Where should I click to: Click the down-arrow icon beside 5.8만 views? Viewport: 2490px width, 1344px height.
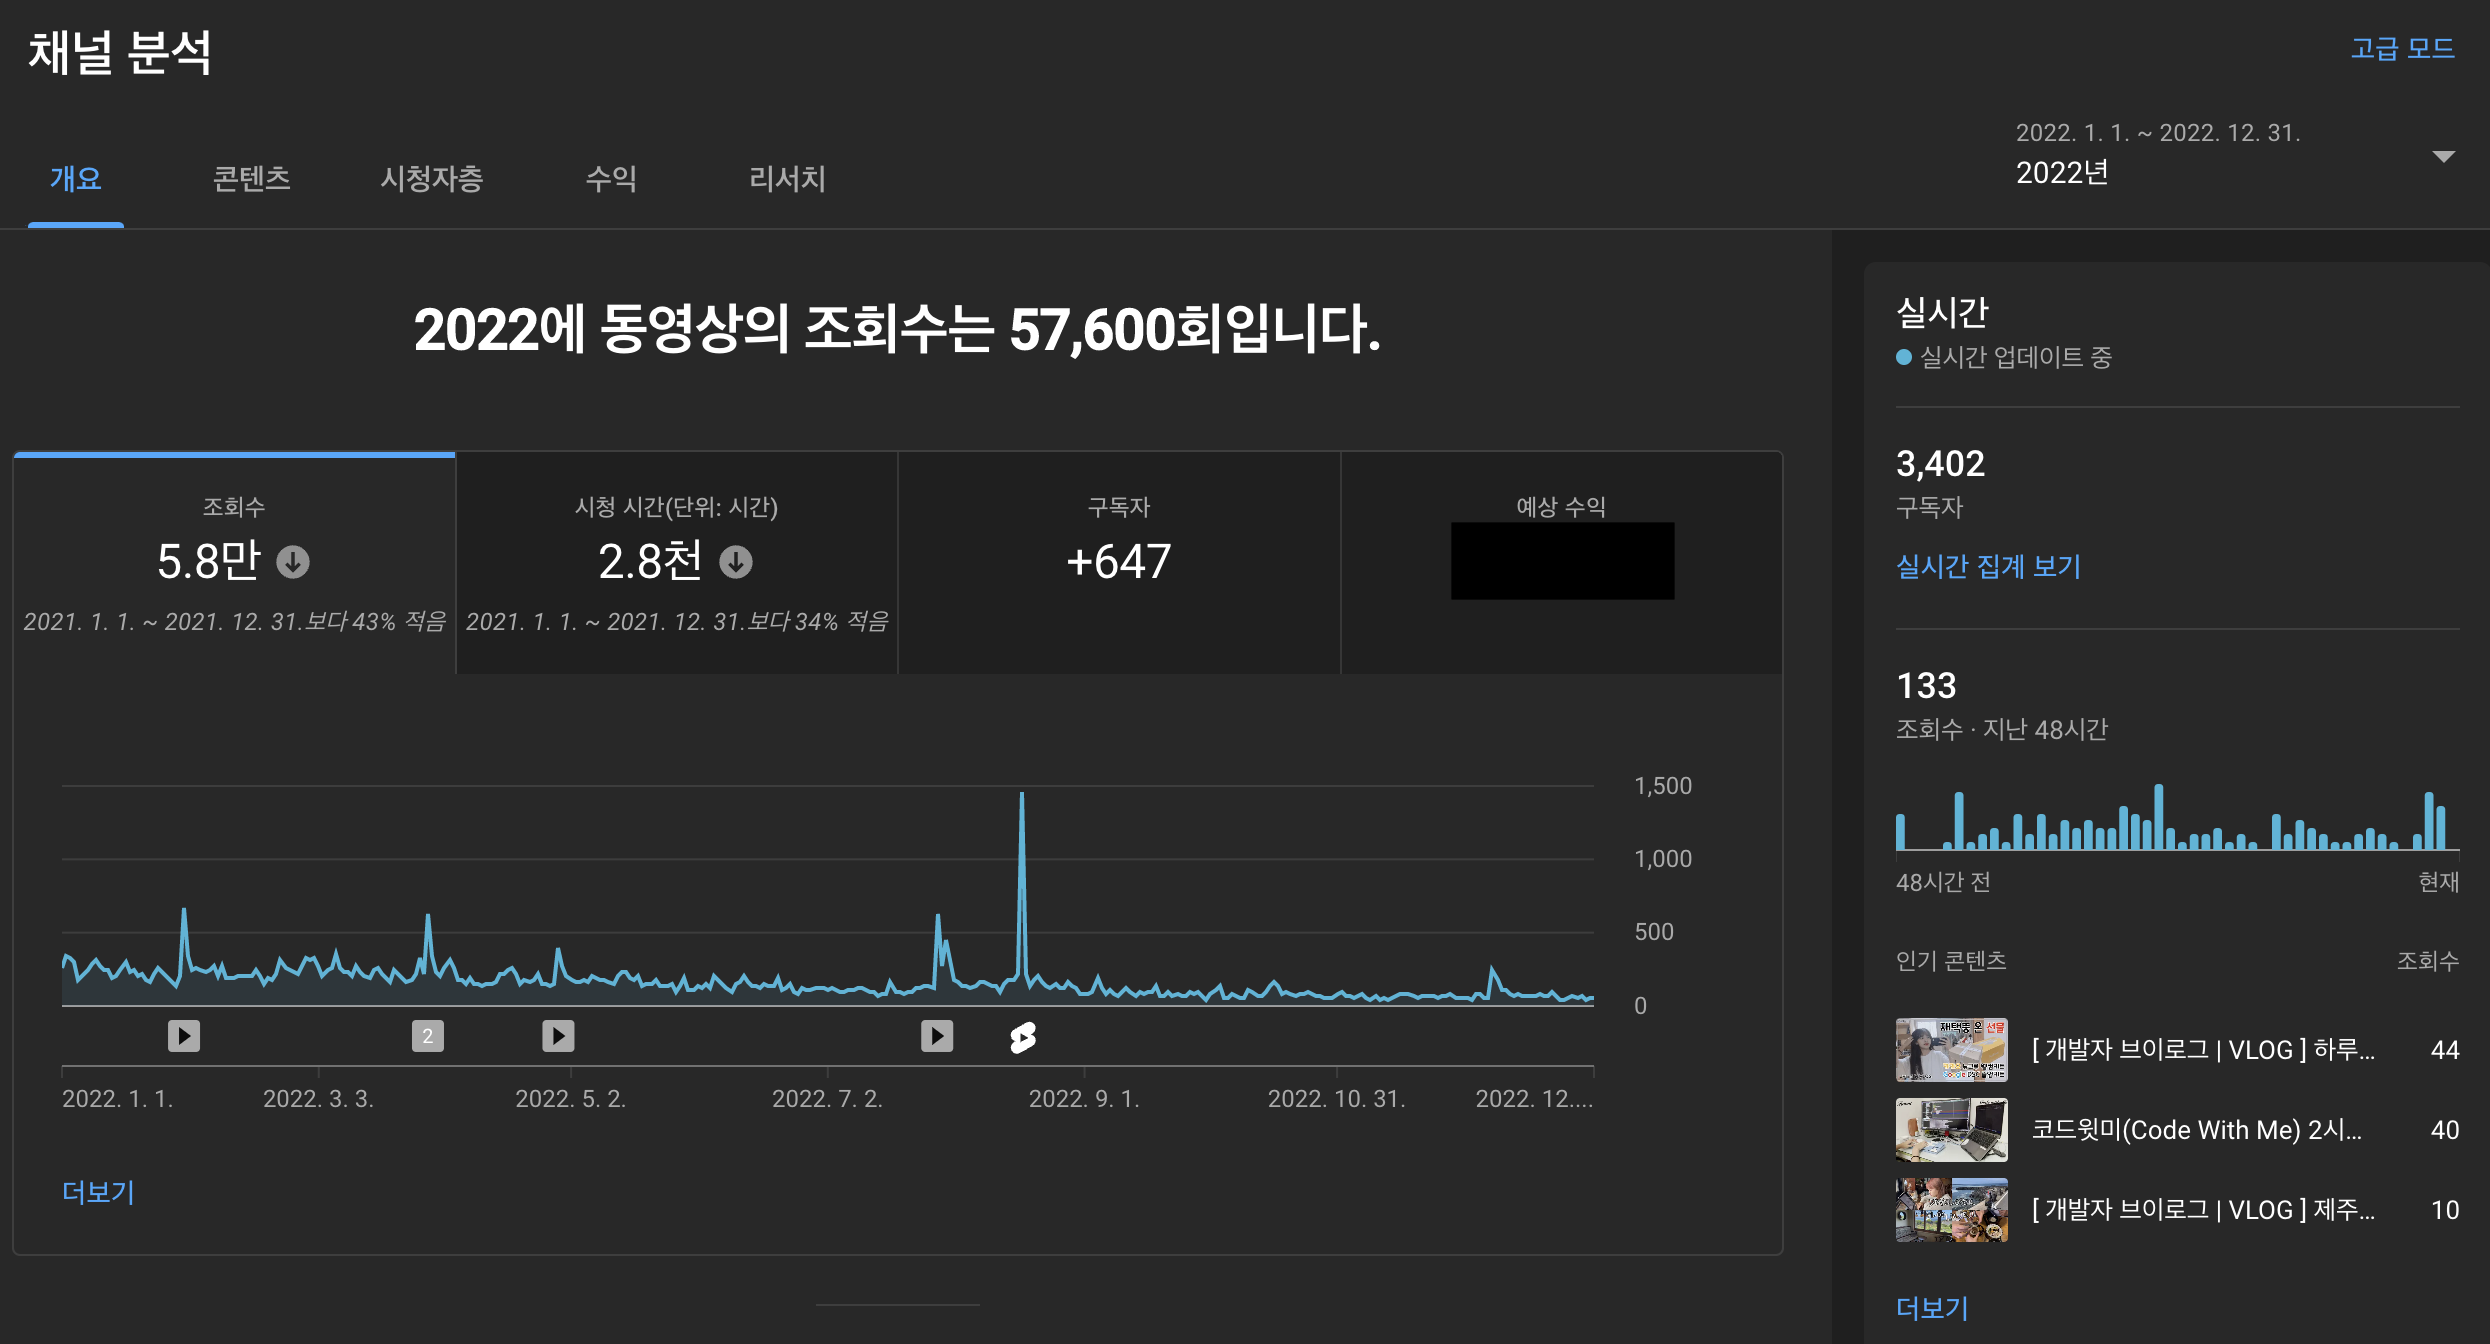point(293,562)
